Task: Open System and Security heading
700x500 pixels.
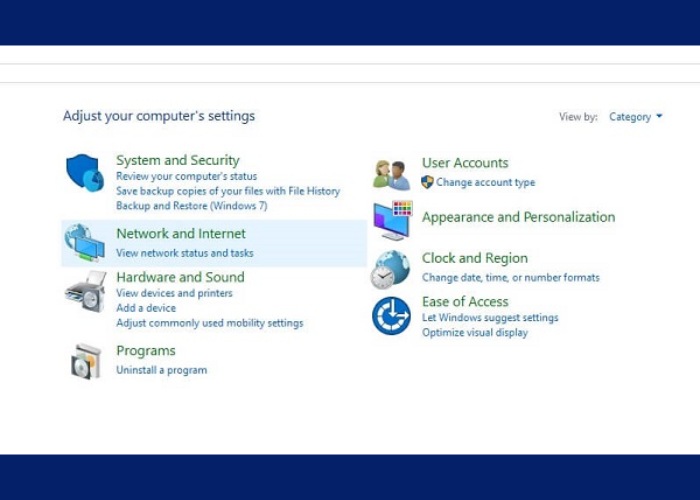Action: tap(178, 160)
